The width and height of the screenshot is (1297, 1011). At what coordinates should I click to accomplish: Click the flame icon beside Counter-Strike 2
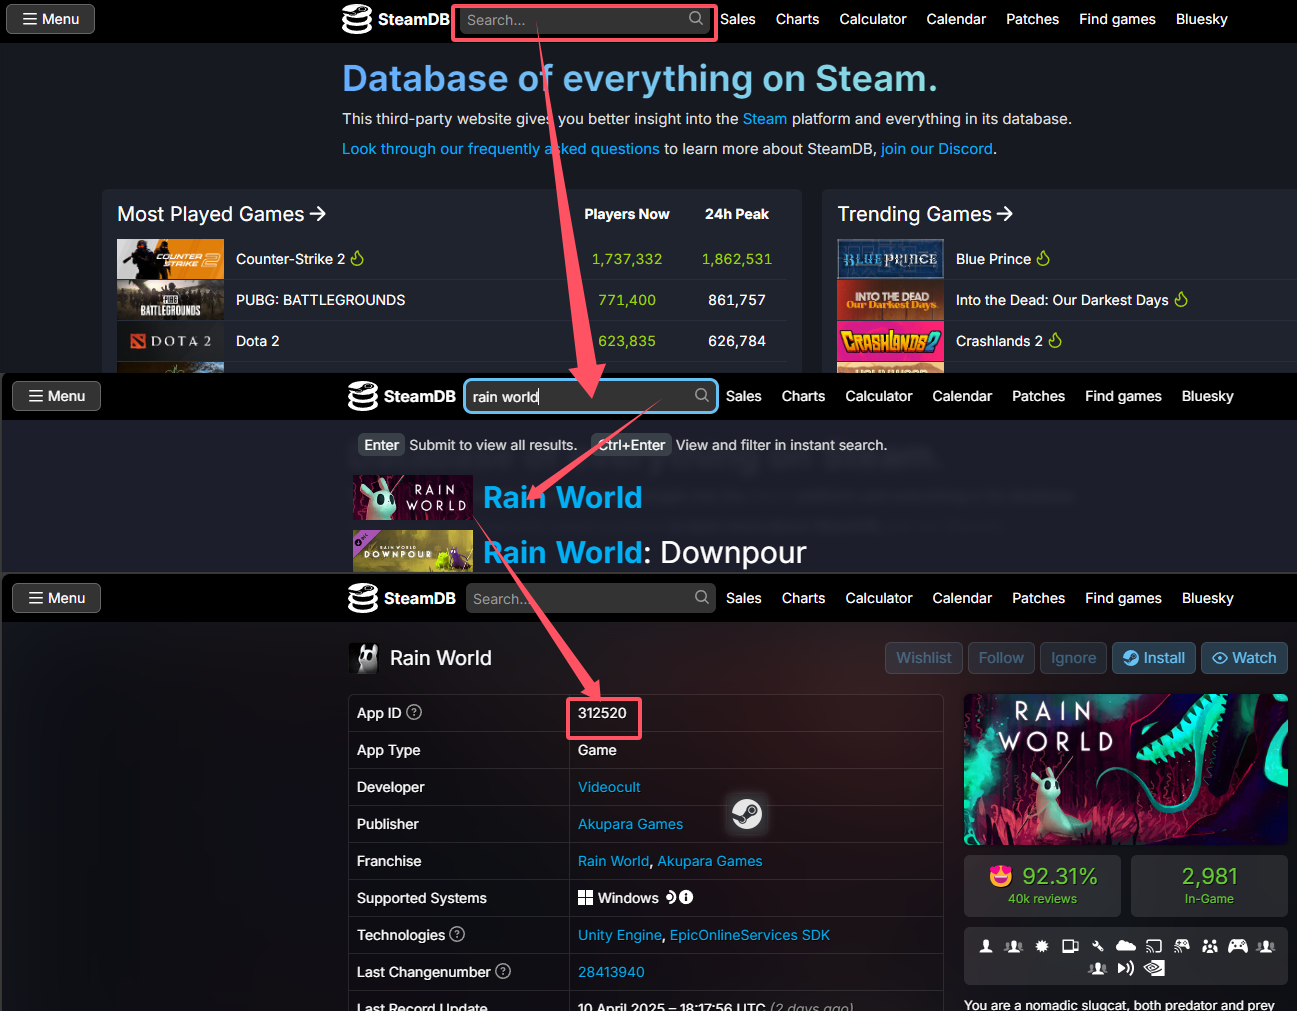click(x=357, y=258)
